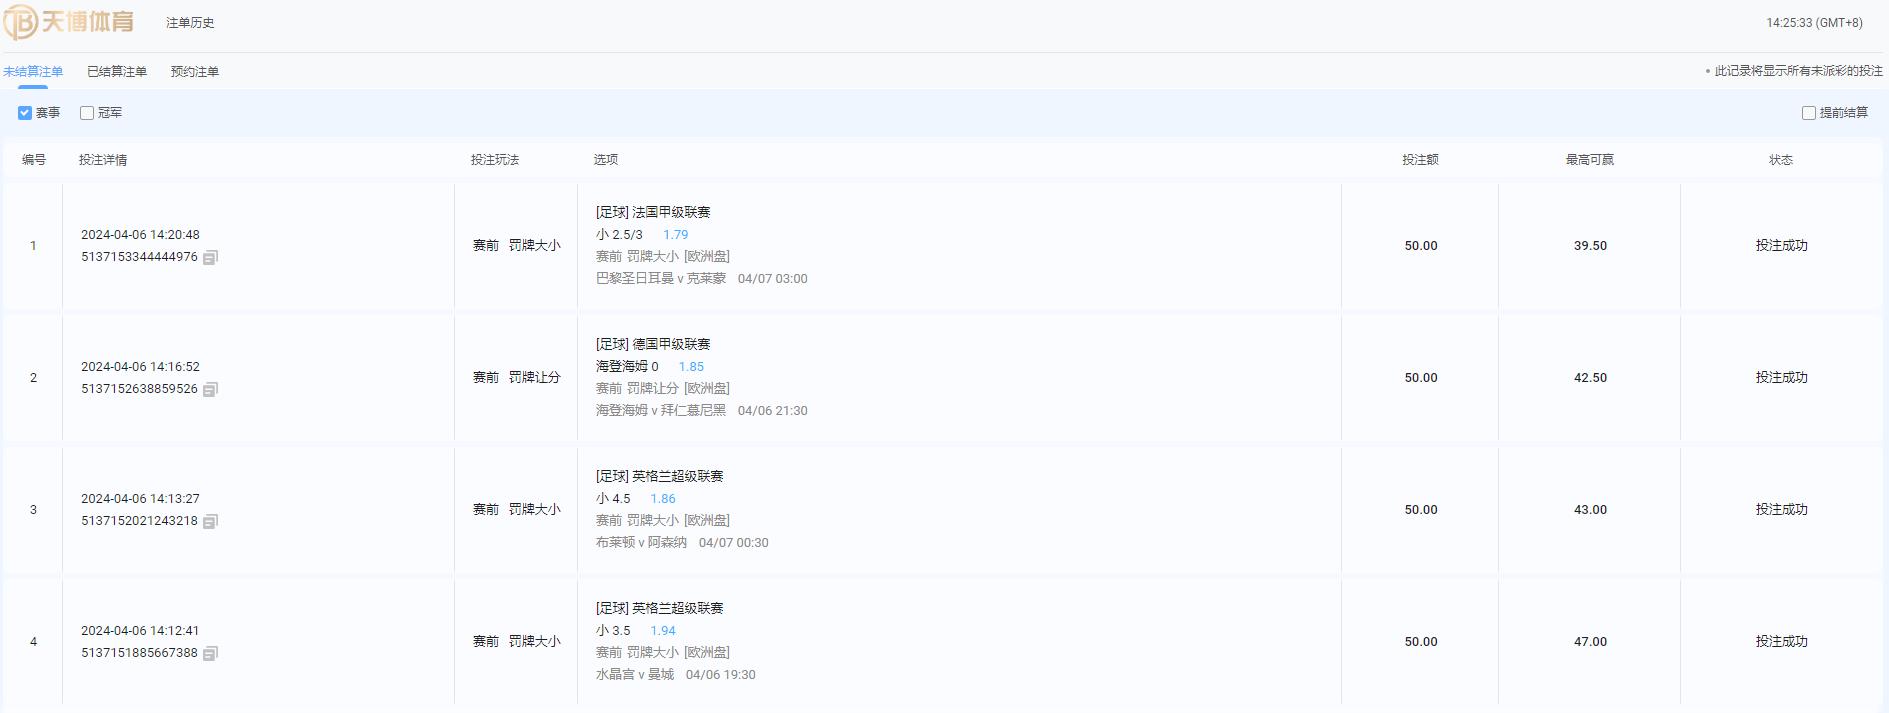
Task: Click the 最高可赢 column header
Action: coord(1590,160)
